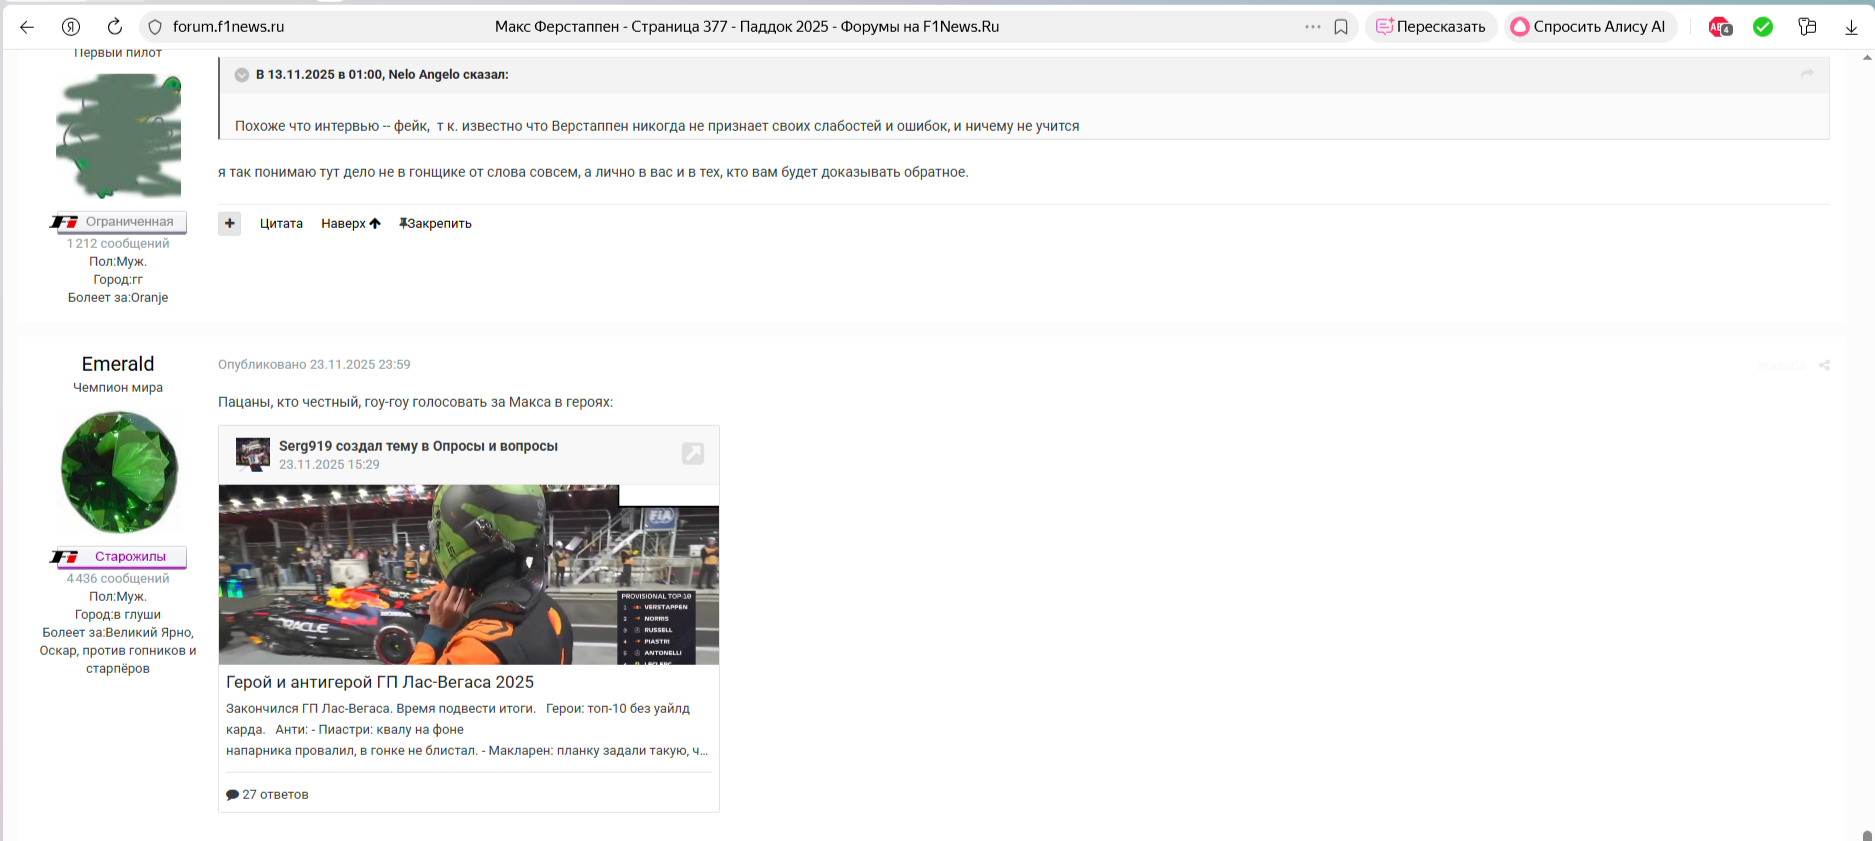This screenshot has width=1875, height=841.
Task: Open the Las Vegas GP thumbnail image
Action: [468, 575]
